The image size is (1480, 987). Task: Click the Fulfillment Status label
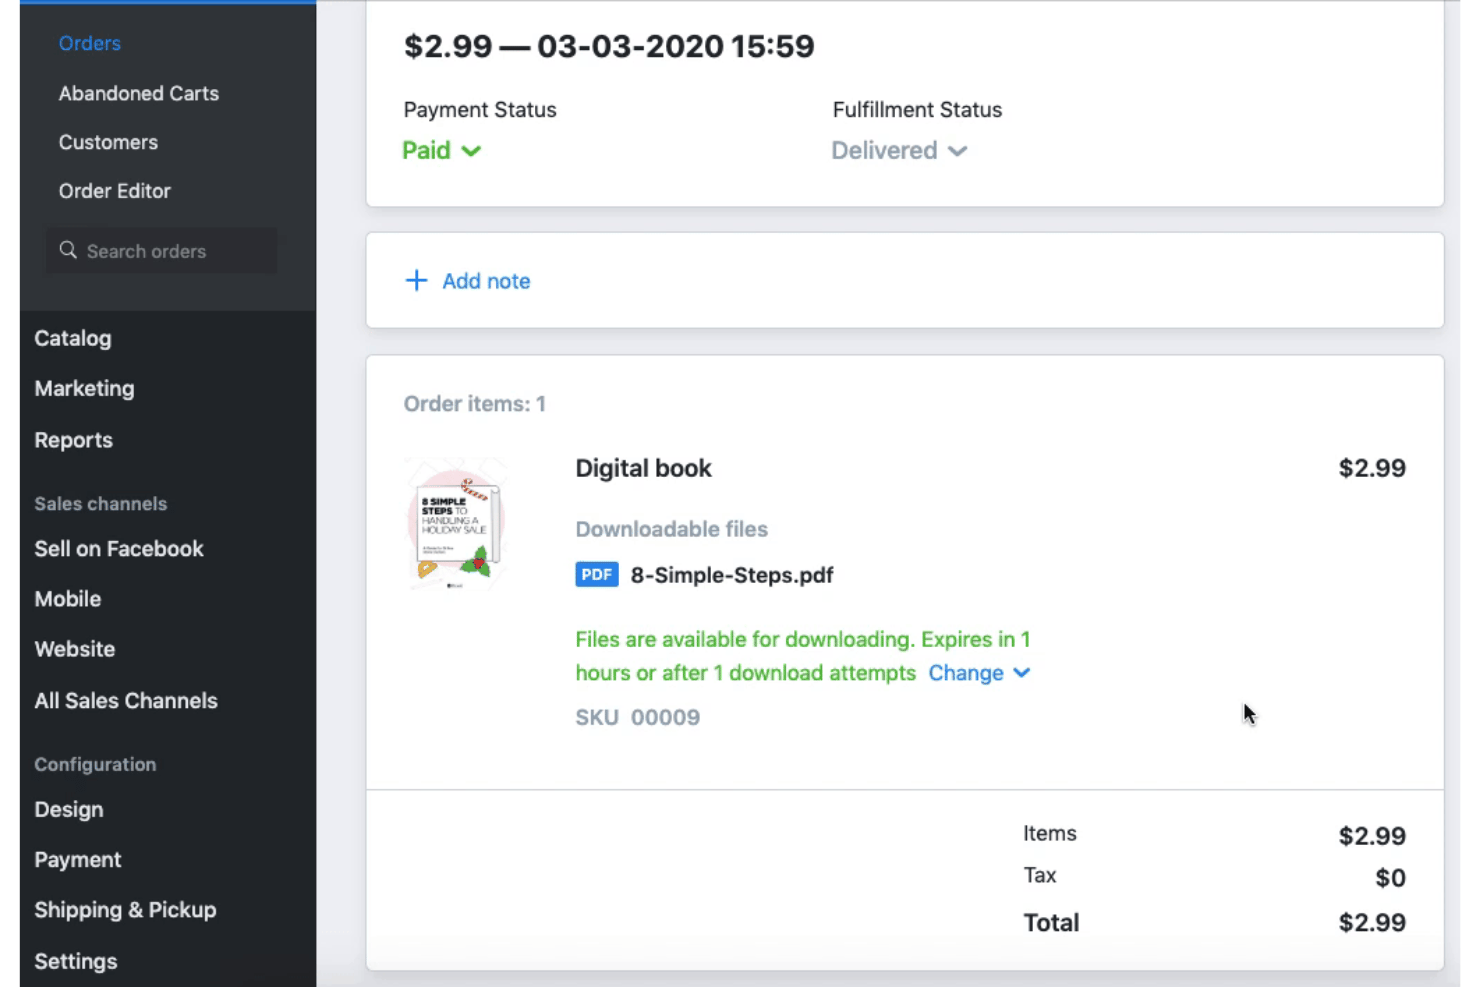point(917,110)
